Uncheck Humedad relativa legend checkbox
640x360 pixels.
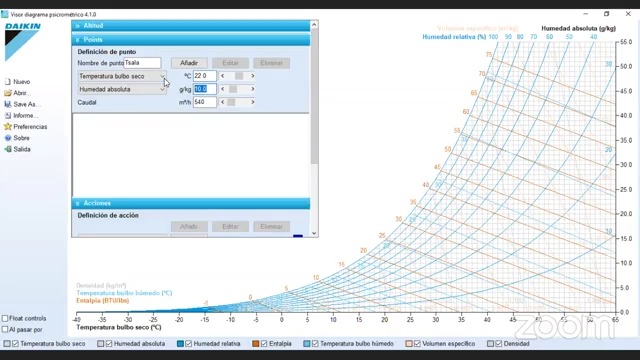point(189,344)
